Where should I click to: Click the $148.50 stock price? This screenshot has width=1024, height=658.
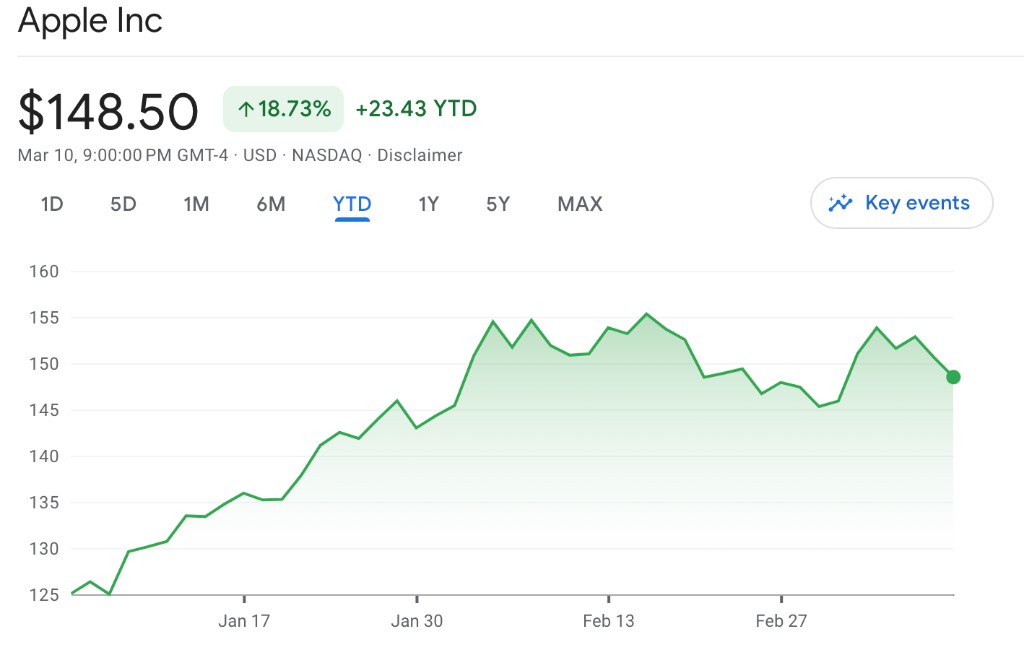[x=108, y=110]
